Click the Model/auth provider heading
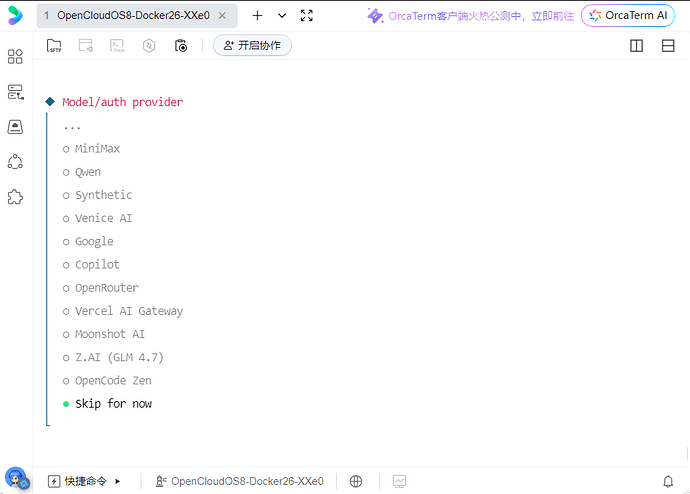This screenshot has height=494, width=690. point(122,102)
